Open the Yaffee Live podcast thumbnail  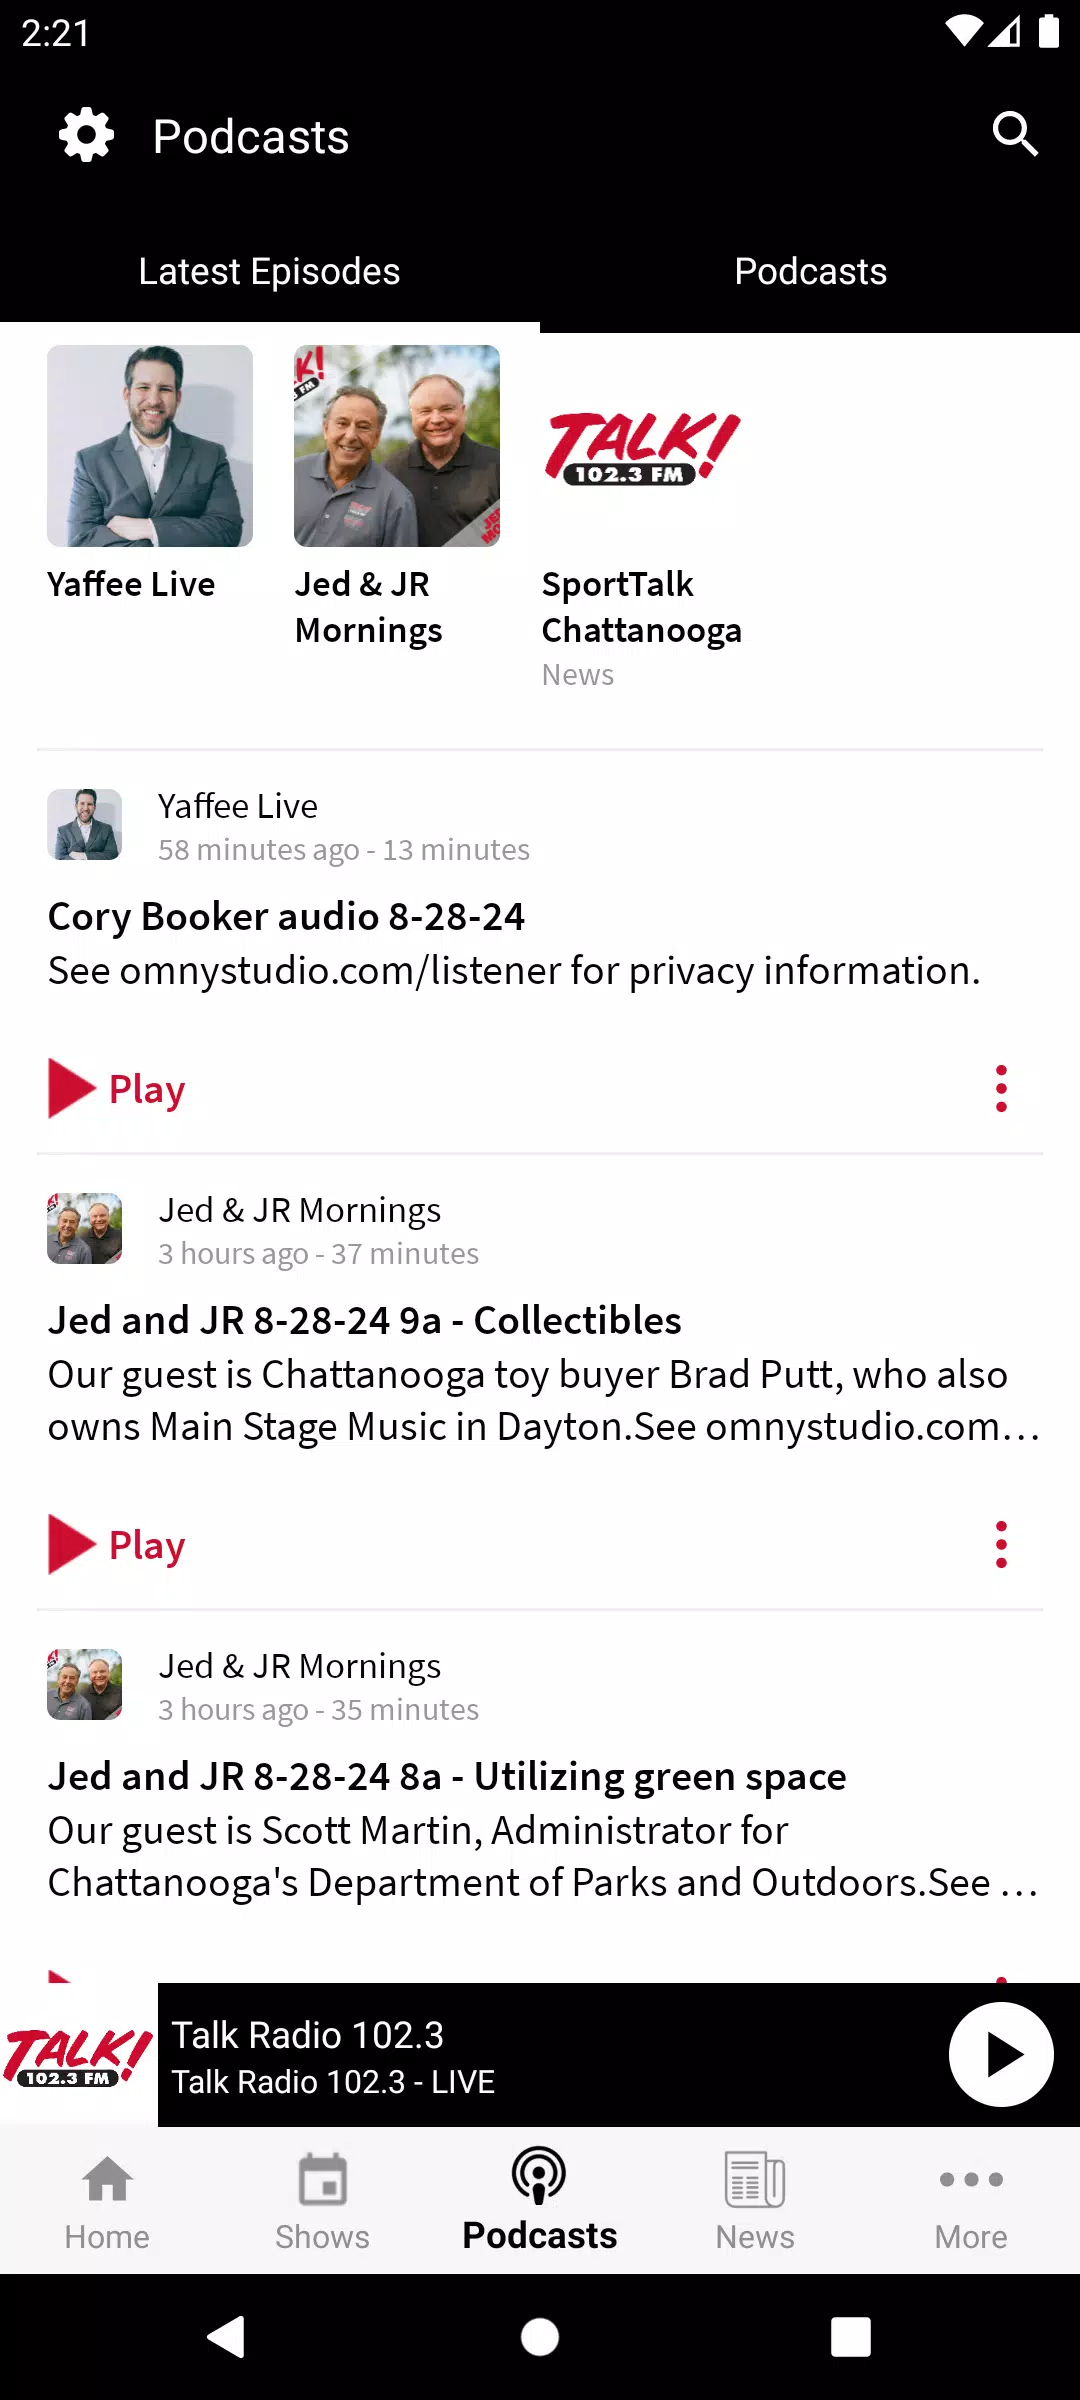click(150, 446)
